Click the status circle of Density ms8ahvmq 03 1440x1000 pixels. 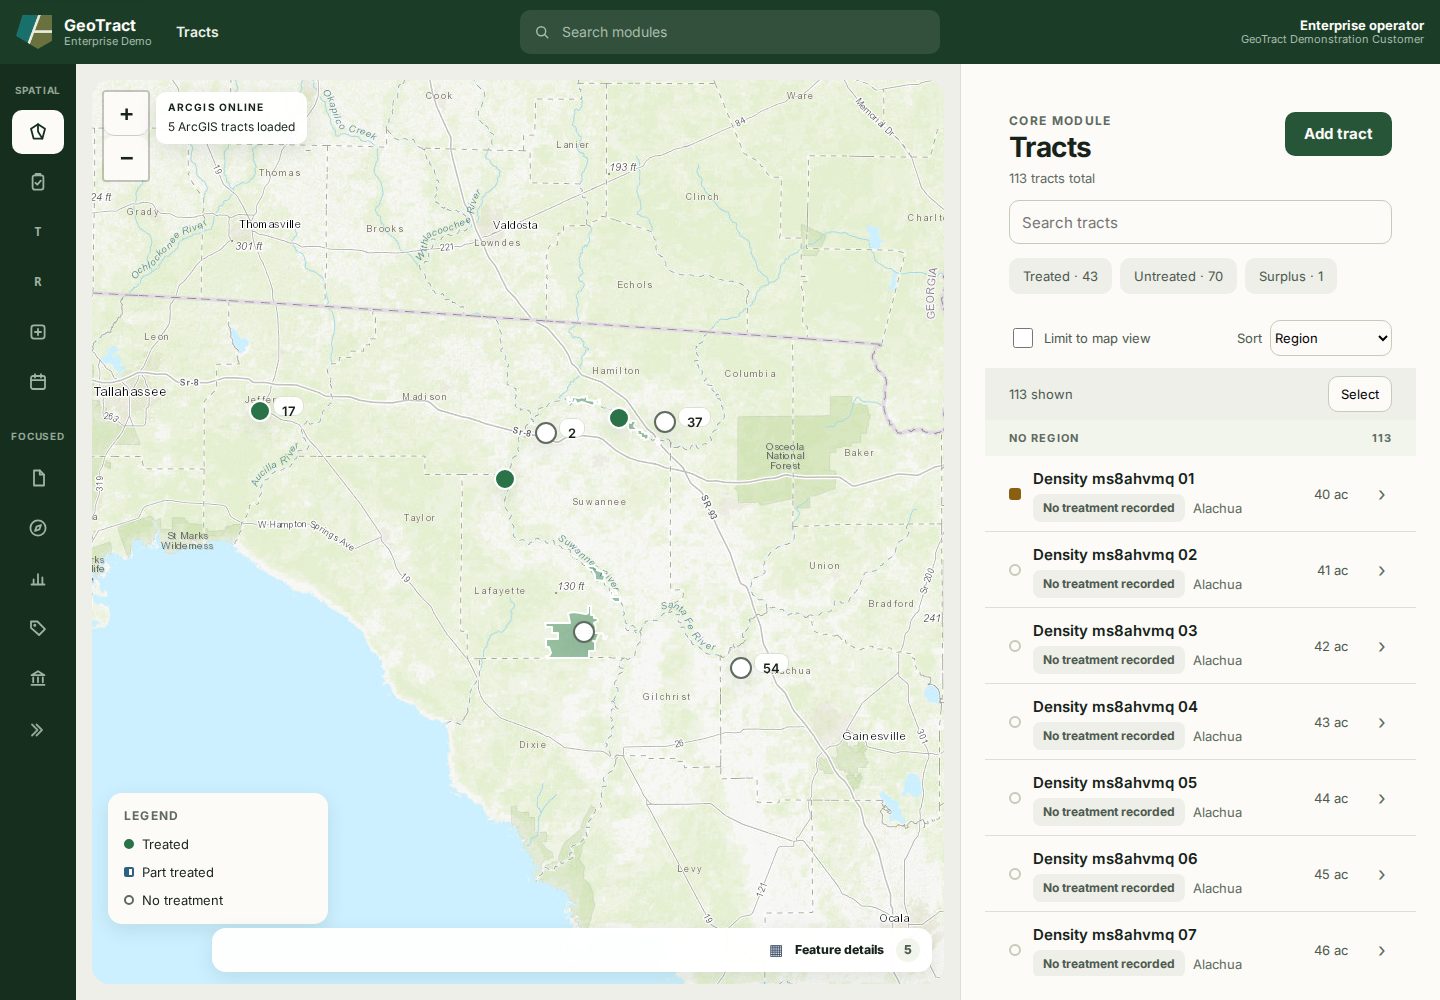click(x=1015, y=646)
